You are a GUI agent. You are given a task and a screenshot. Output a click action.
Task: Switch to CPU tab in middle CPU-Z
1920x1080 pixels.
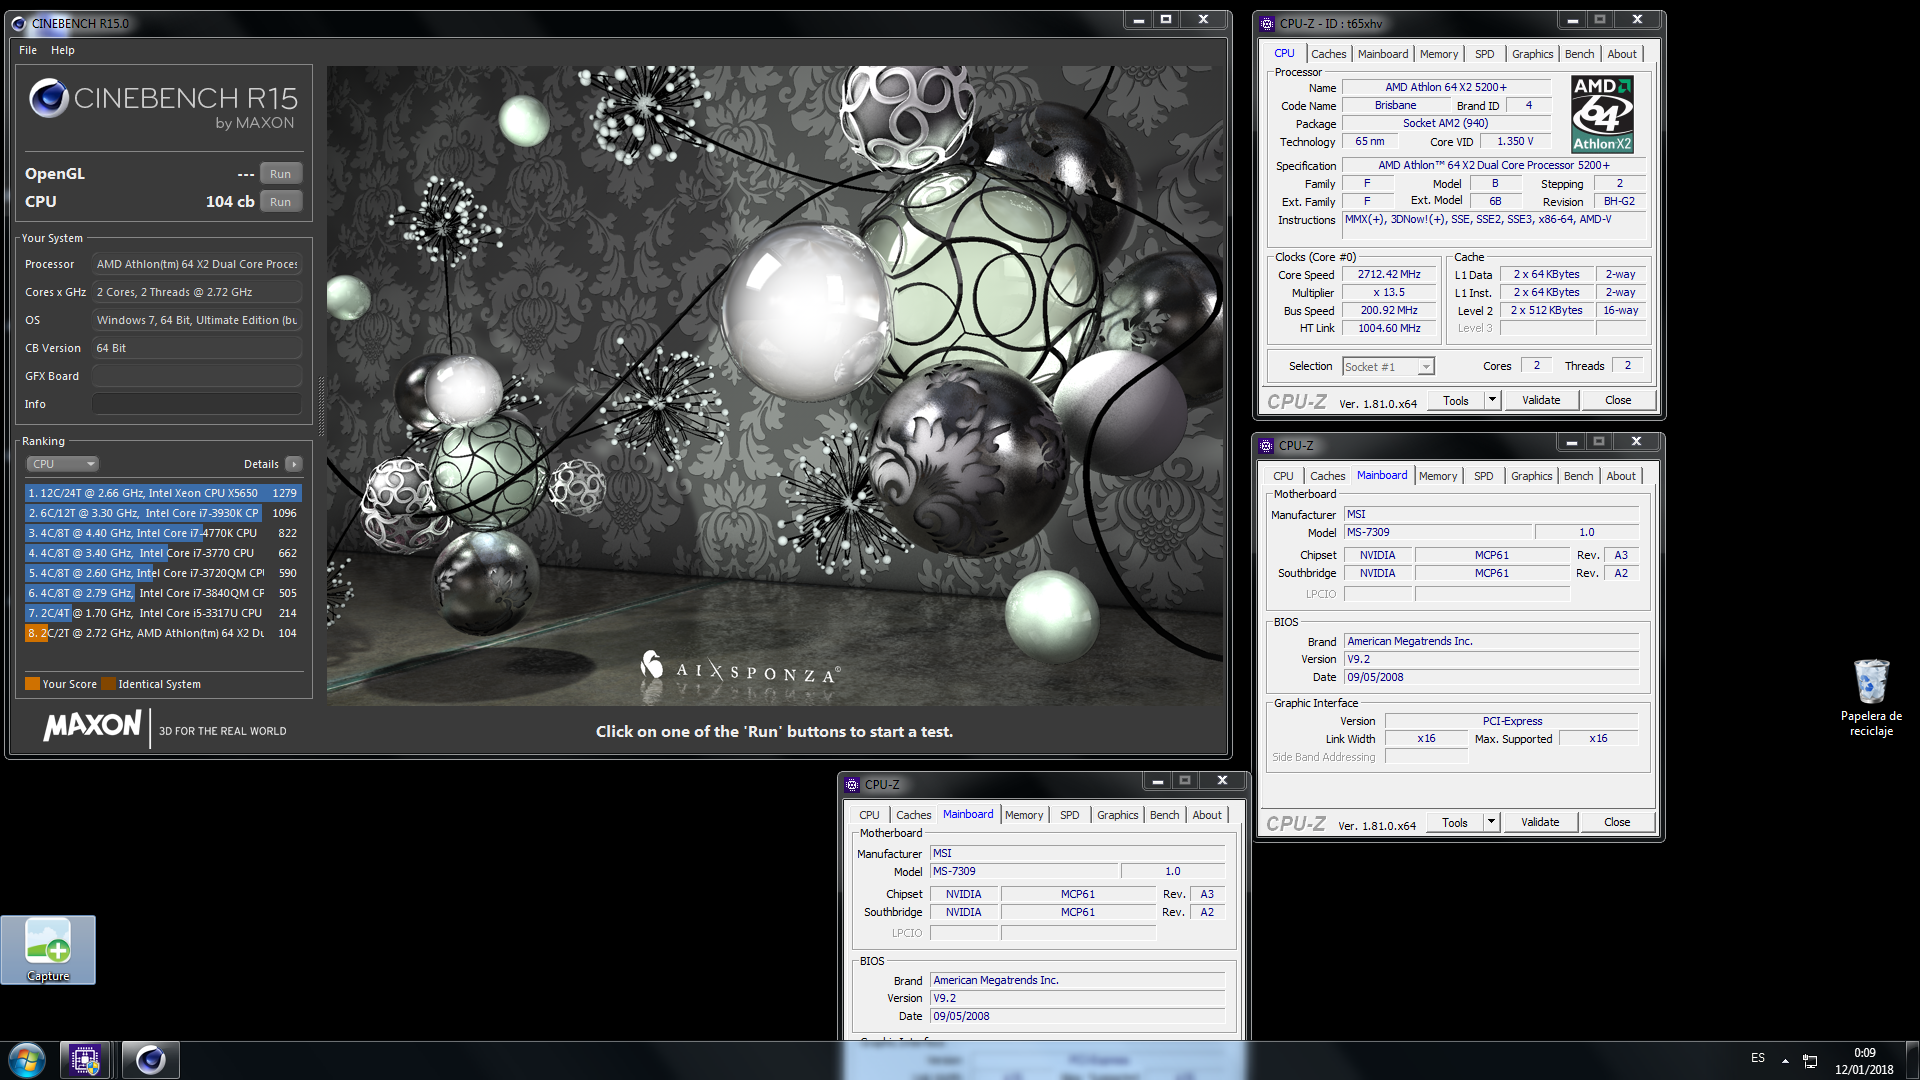point(1283,476)
